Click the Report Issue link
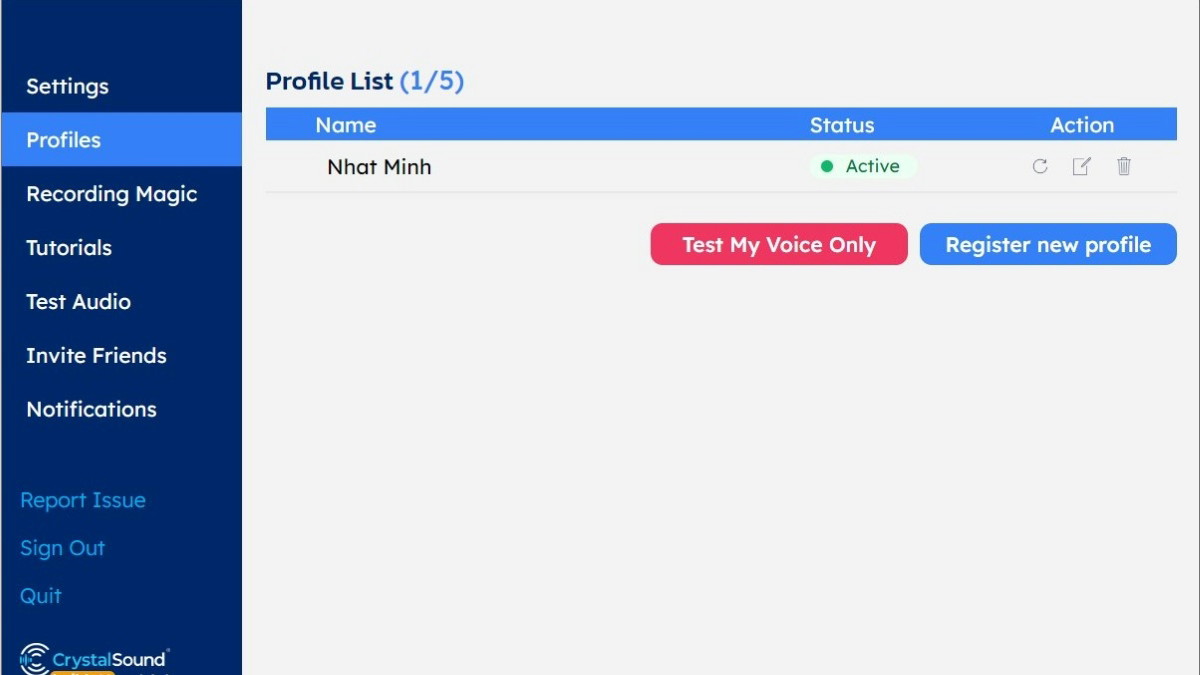The width and height of the screenshot is (1200, 675). pyautogui.click(x=83, y=500)
